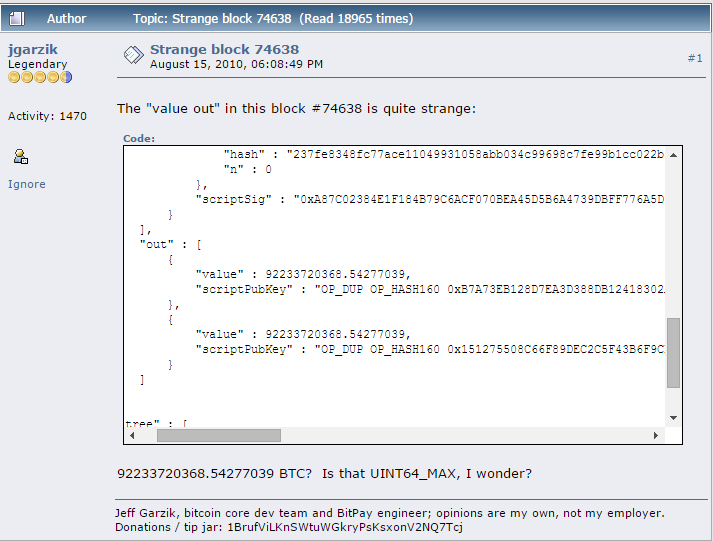The height and width of the screenshot is (541, 713).
Task: Click the Author column header
Action: coord(66,19)
